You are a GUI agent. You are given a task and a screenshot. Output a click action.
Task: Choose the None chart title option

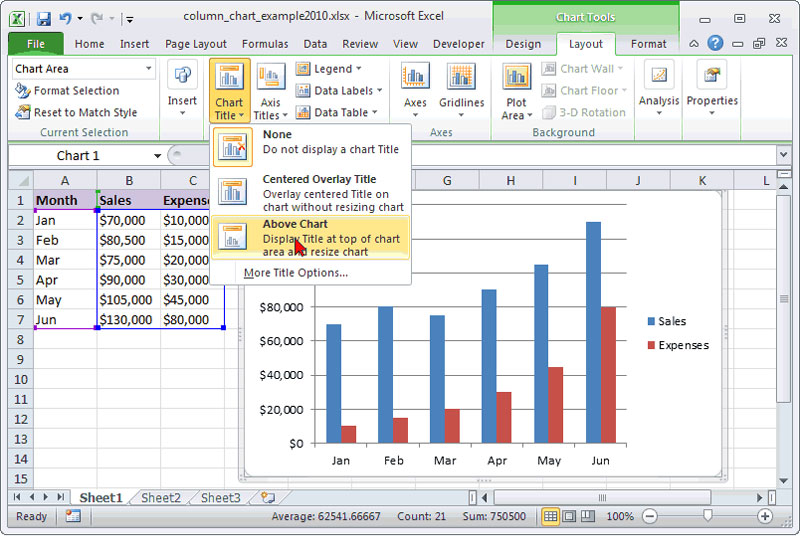[311, 145]
